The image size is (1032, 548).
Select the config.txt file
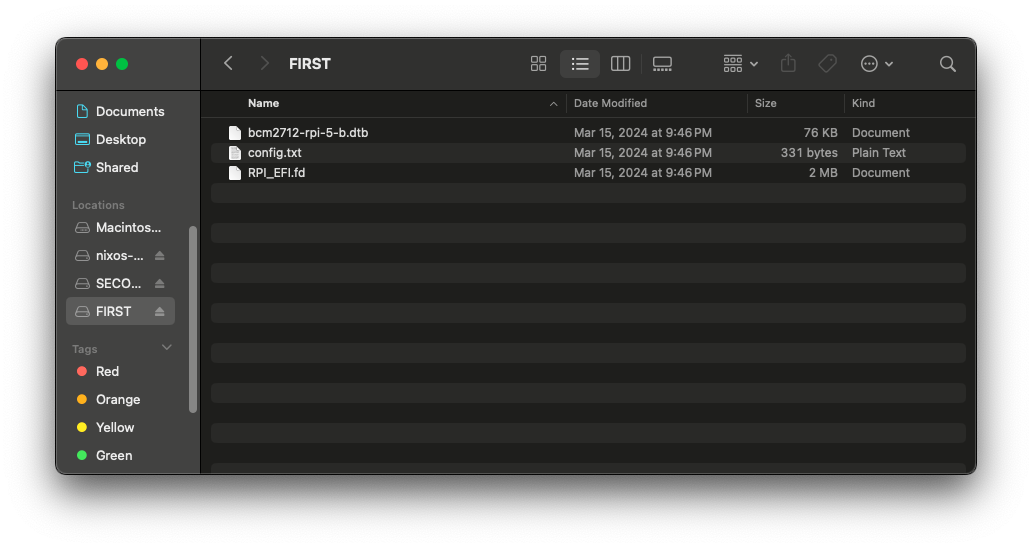(x=588, y=153)
